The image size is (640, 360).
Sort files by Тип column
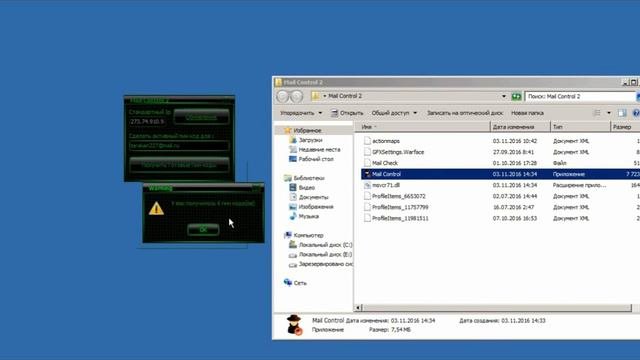580,127
